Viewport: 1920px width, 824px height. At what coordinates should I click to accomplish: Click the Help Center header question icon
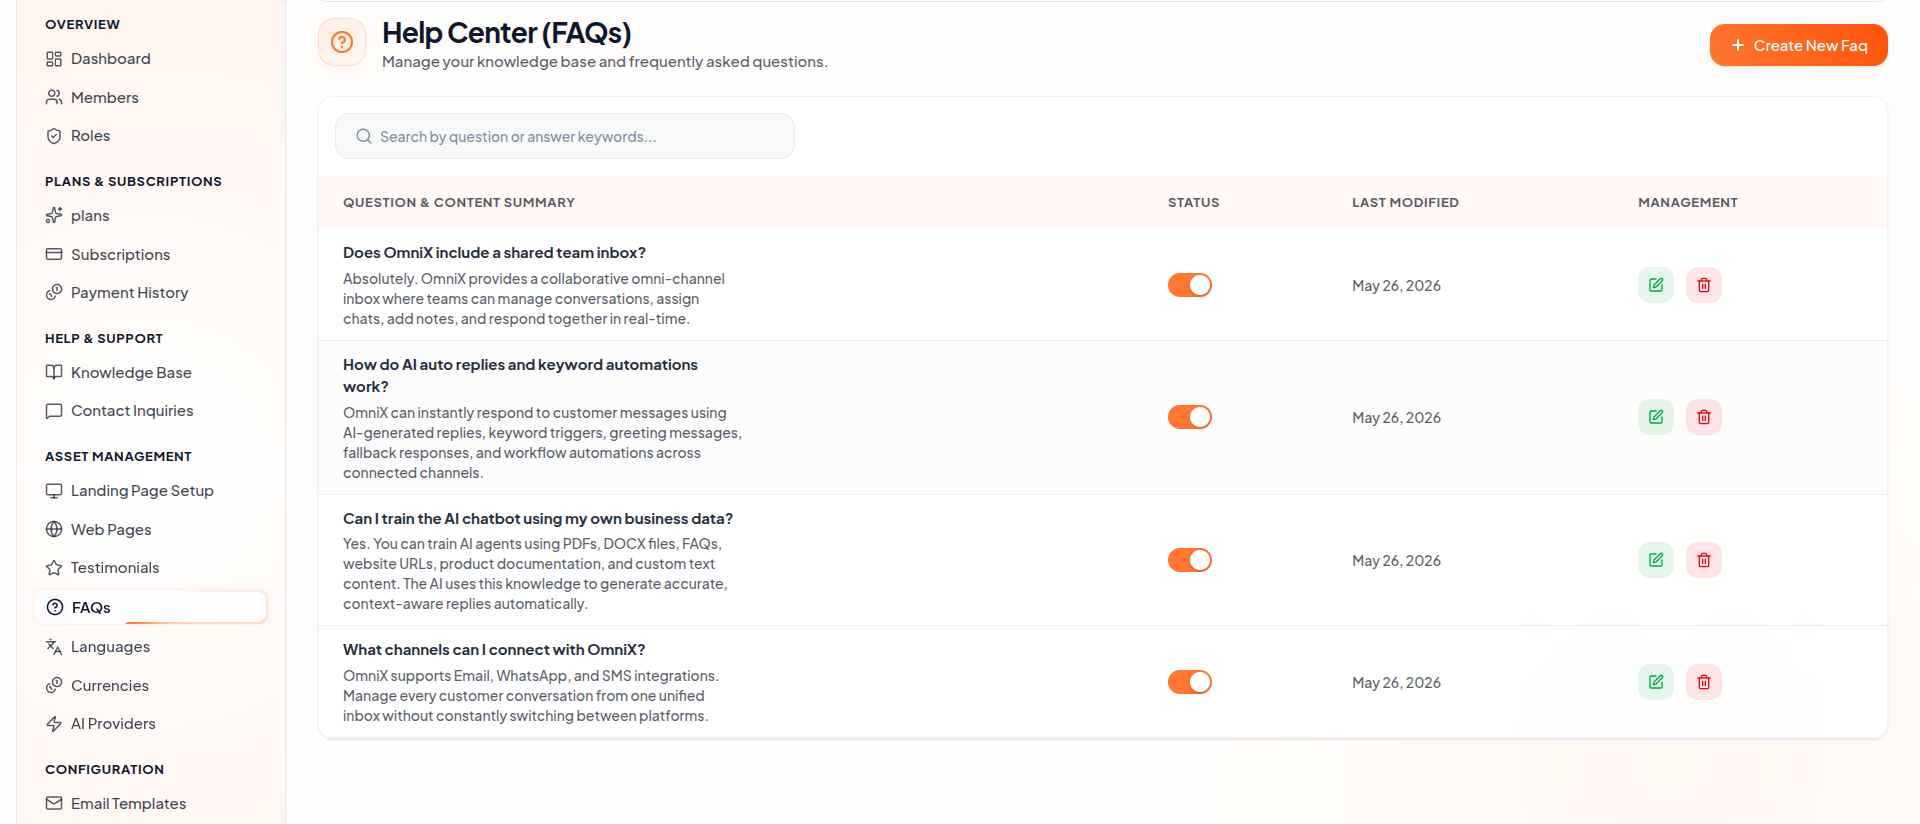coord(342,42)
